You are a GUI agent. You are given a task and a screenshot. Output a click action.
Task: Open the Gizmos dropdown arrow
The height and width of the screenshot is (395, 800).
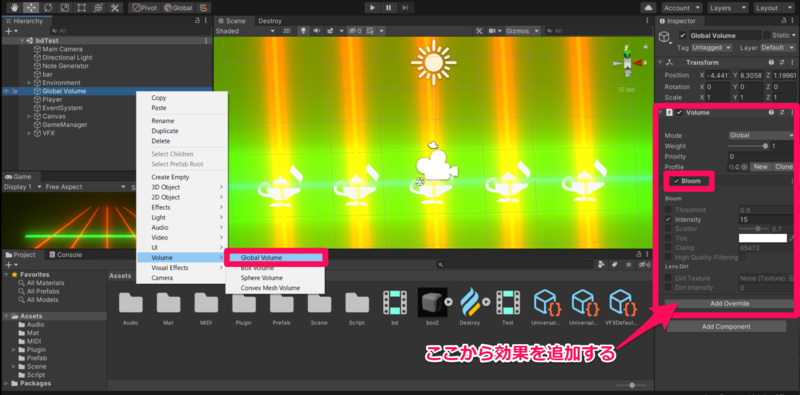click(536, 31)
